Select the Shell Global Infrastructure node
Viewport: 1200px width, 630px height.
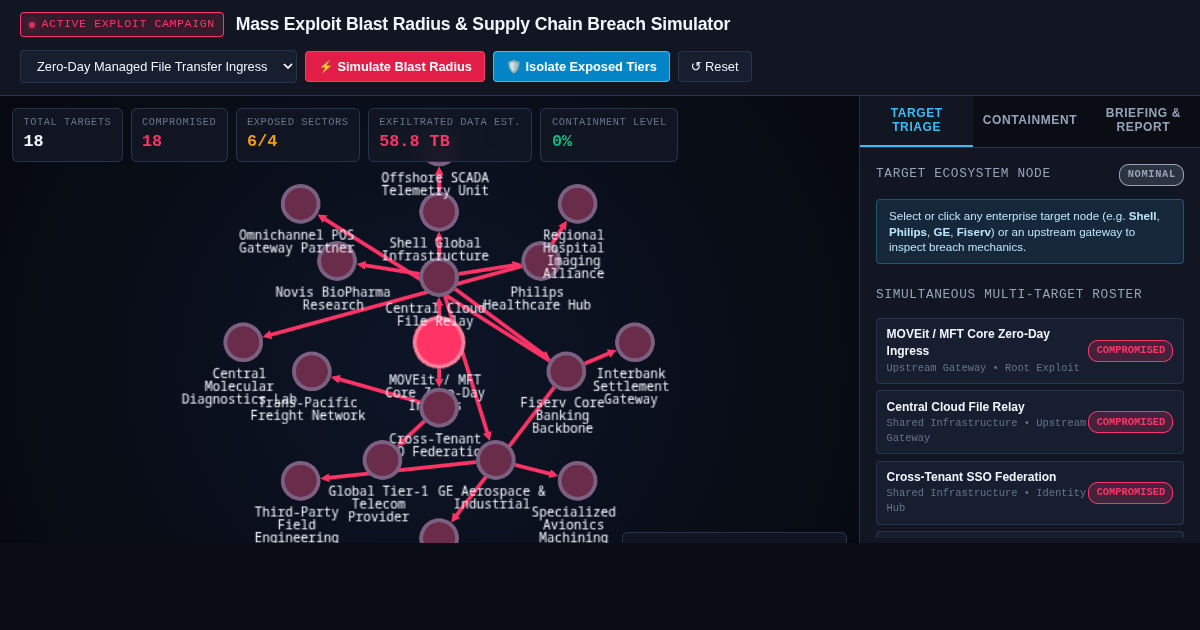click(439, 212)
